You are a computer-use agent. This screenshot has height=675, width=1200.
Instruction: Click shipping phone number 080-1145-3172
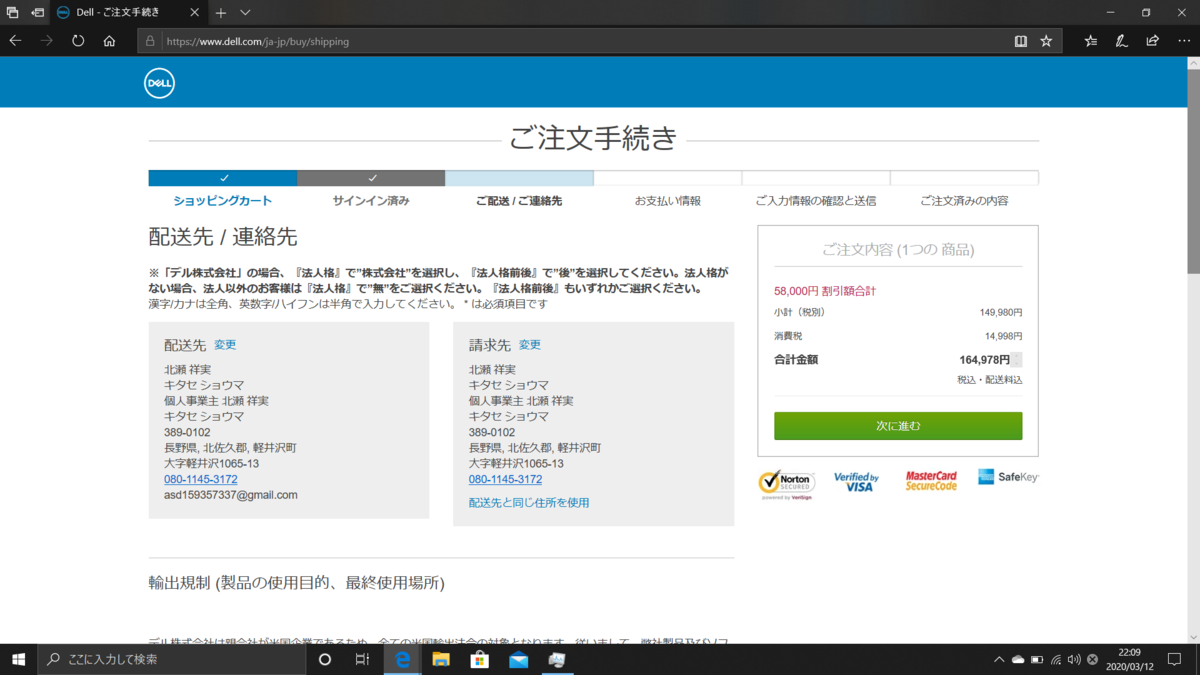201,479
